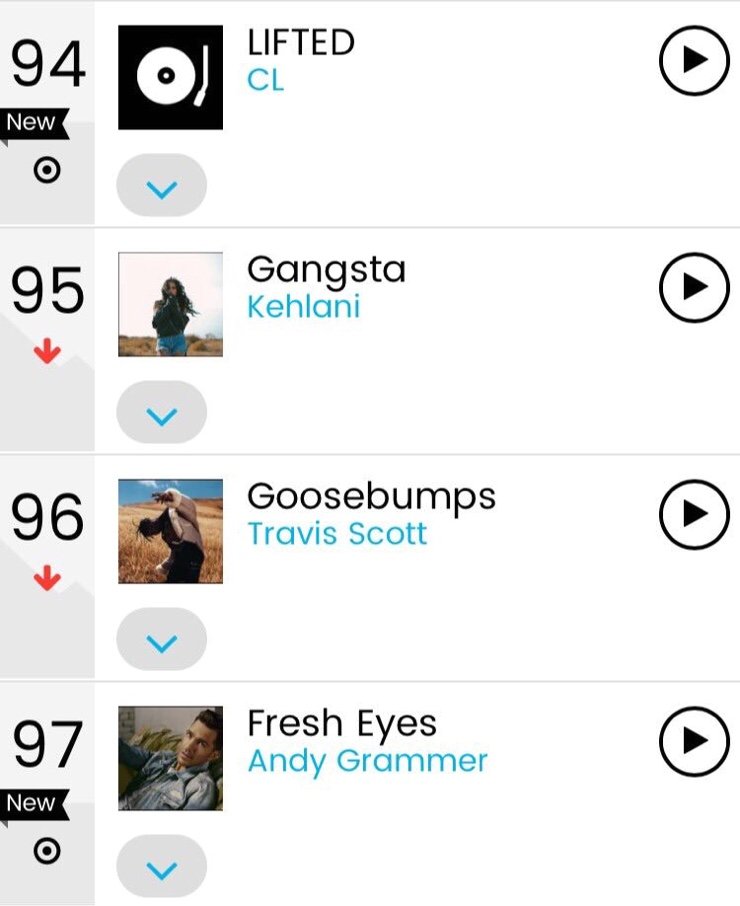
Task: Click the New badge under rank 94
Action: [34, 122]
